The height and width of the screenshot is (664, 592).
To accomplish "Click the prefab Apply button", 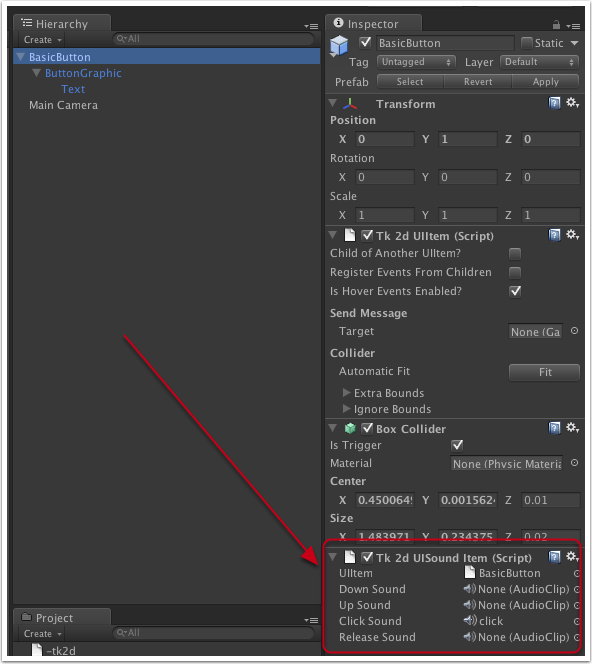I will (x=545, y=82).
